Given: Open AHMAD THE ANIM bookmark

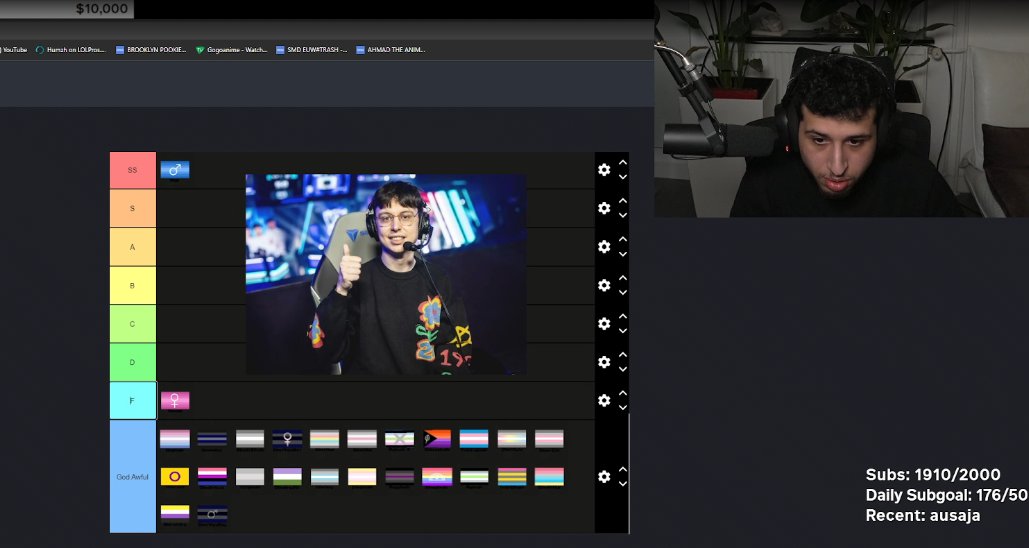Looking at the screenshot, I should click(x=391, y=50).
